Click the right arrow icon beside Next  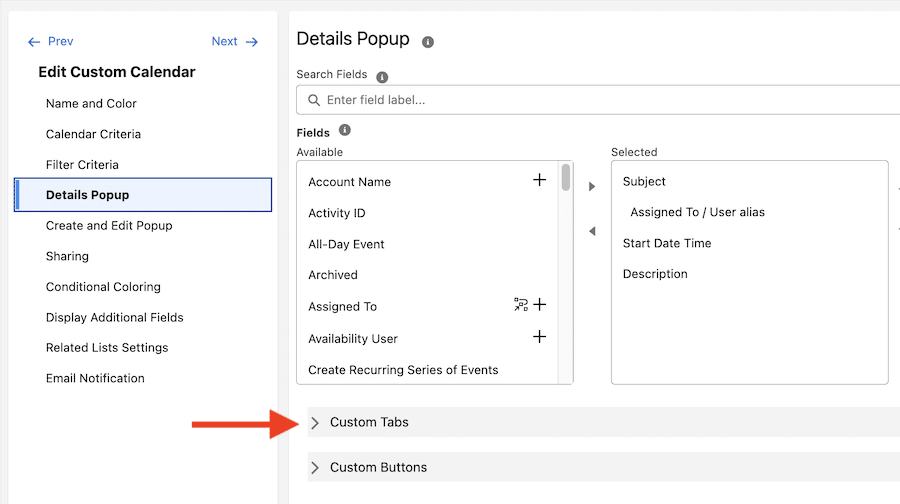[x=251, y=42]
